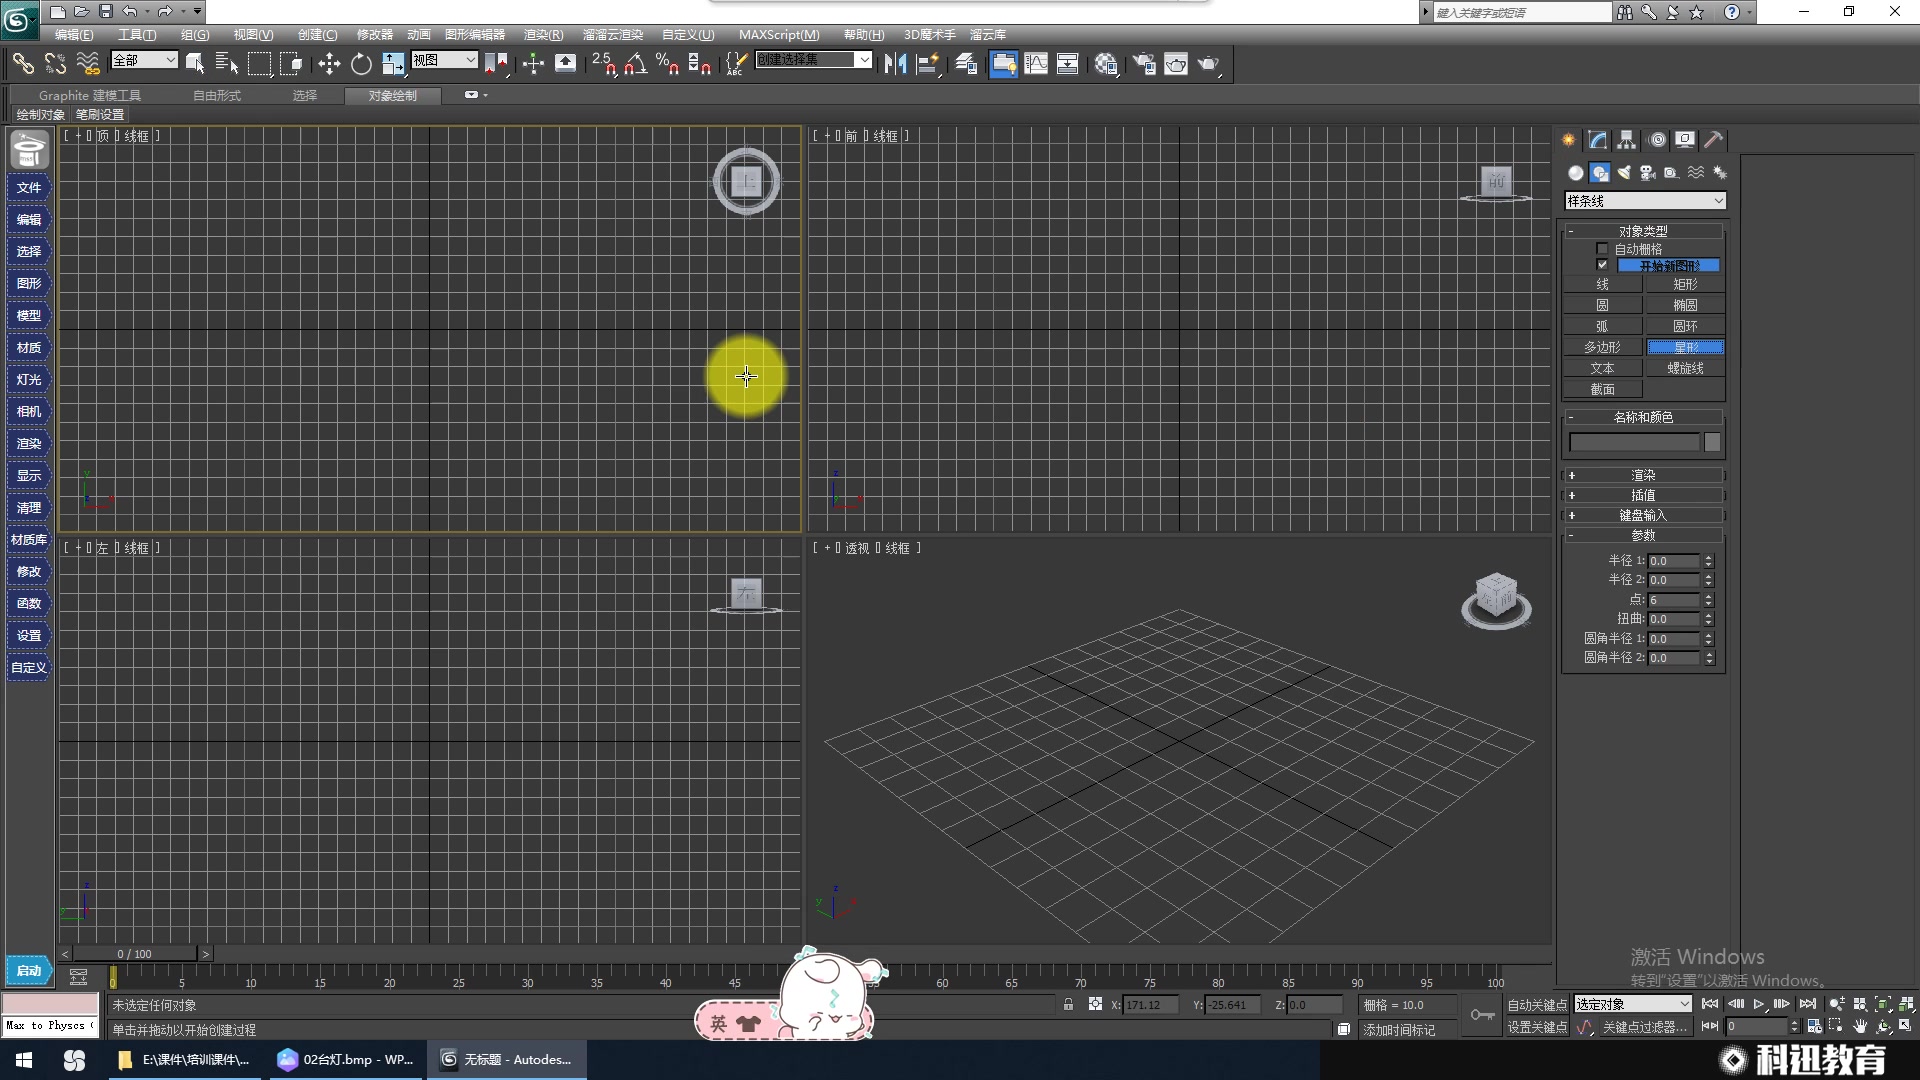The height and width of the screenshot is (1080, 1920).
Task: Click the Cameras category icon
Action: click(x=1648, y=173)
